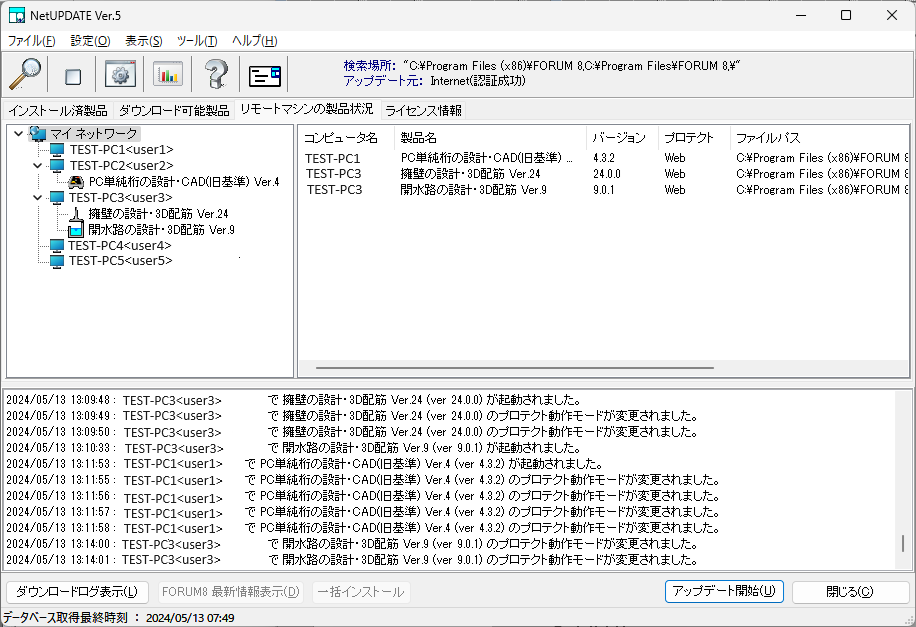Open the ファイル(F) menu
Screen dimensions: 916x627
pos(32,41)
